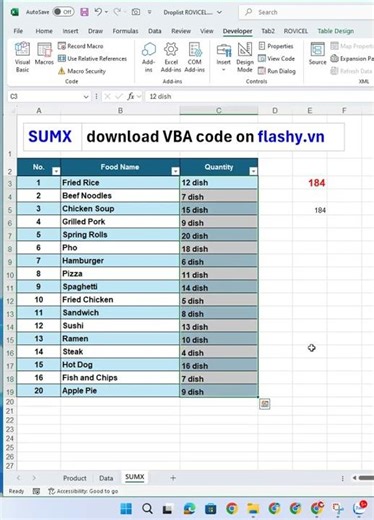374x520 pixels.
Task: Switch to the Home tab
Action: 44,31
